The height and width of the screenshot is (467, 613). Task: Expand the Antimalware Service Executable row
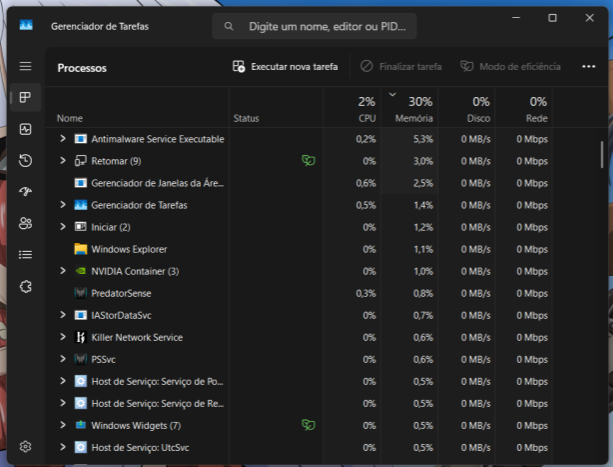[x=63, y=138]
